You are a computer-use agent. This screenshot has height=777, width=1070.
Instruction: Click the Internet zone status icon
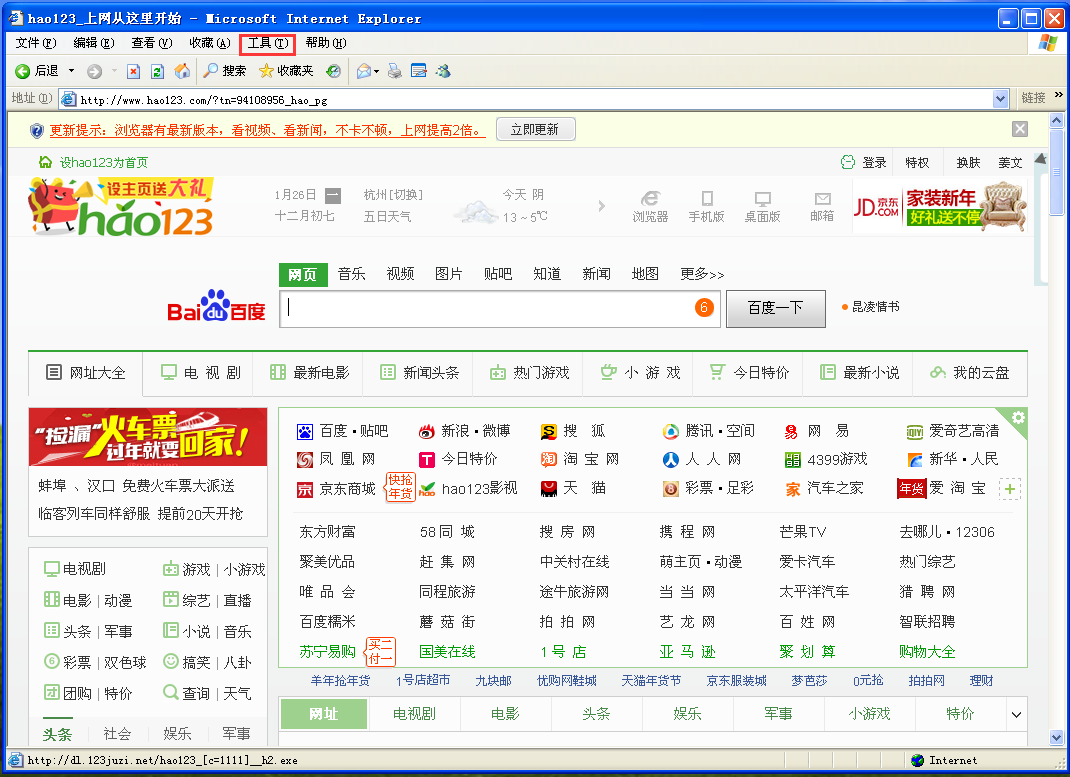coord(918,761)
